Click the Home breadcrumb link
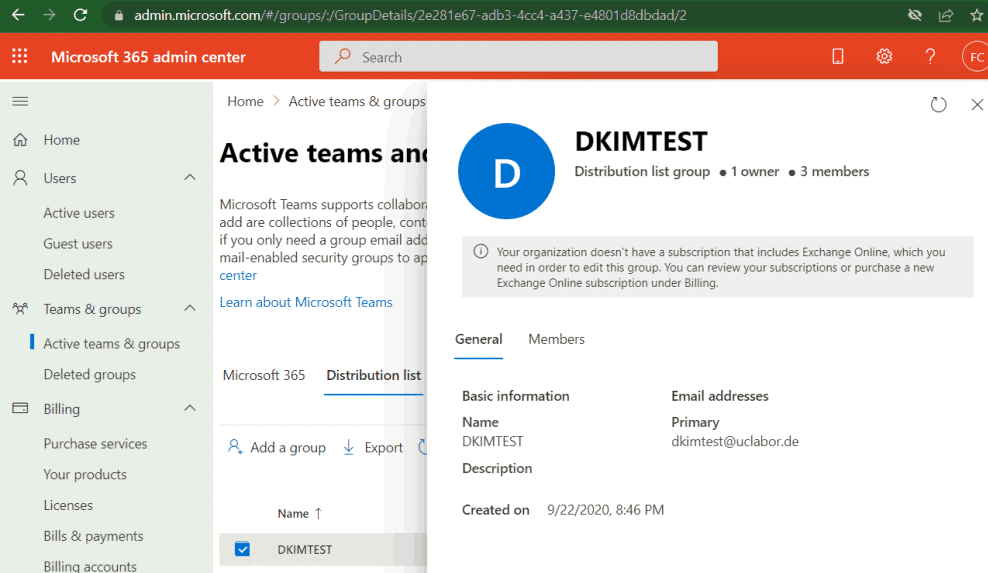The width and height of the screenshot is (988, 573). 245,101
